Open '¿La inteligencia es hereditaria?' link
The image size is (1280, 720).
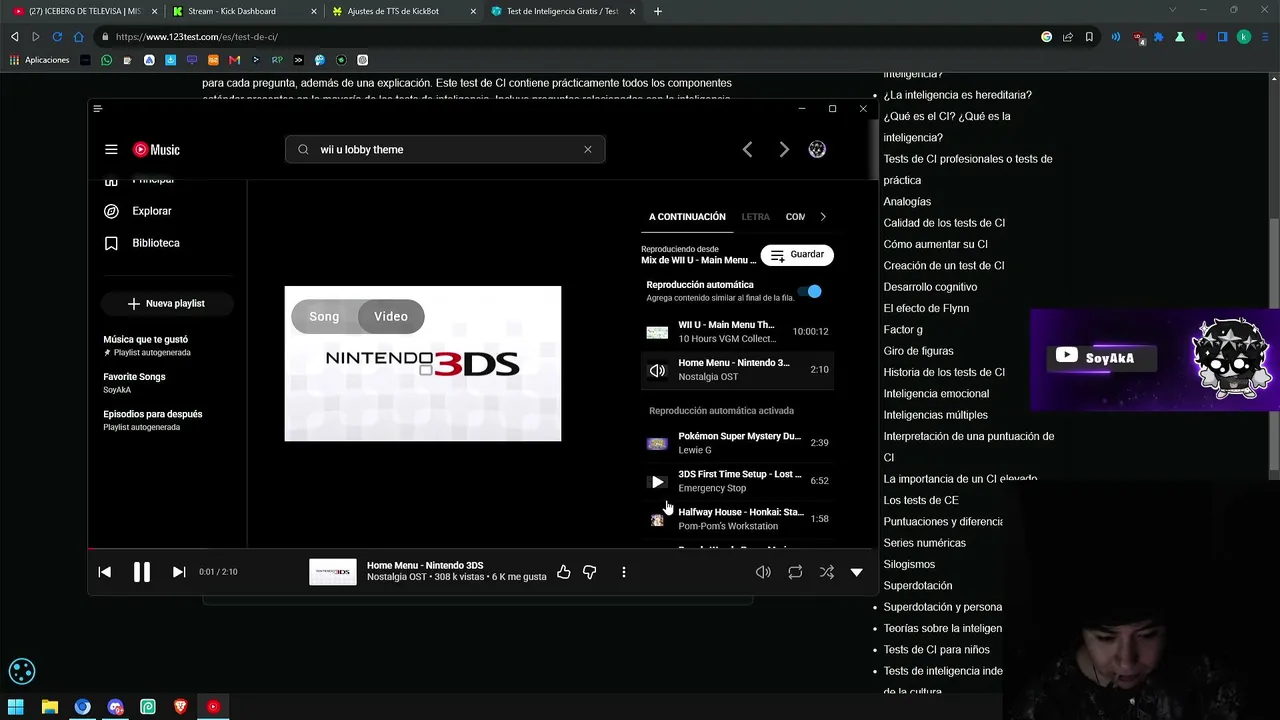point(957,95)
